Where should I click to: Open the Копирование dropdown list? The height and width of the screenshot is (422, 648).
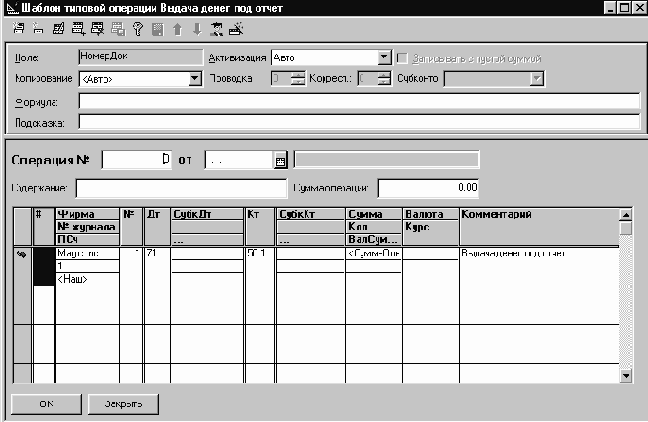point(195,78)
